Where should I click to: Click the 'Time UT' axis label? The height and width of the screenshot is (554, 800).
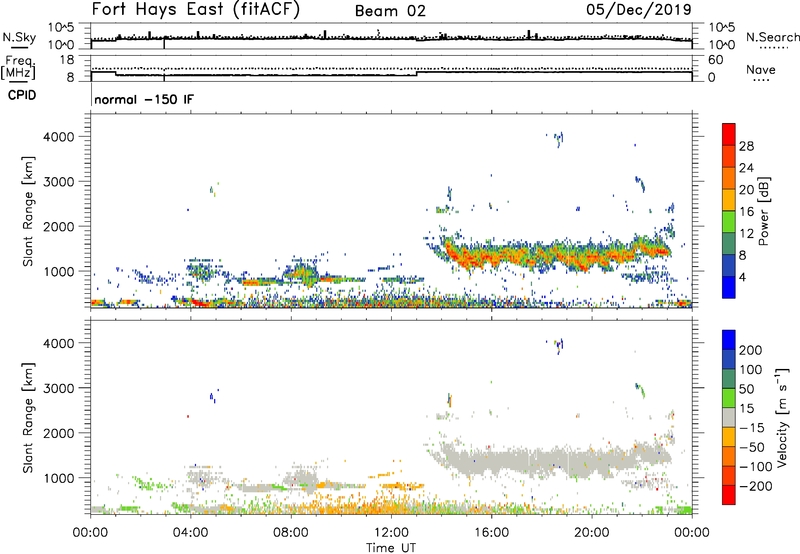coord(391,548)
